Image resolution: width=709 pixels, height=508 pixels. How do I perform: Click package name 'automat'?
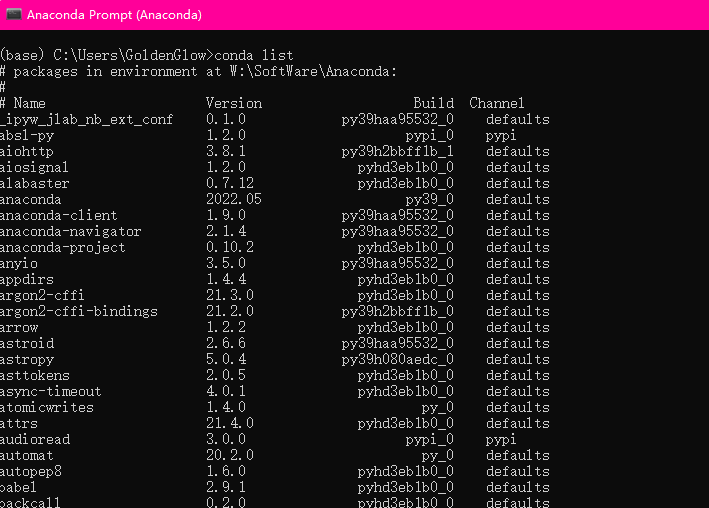click(27, 455)
